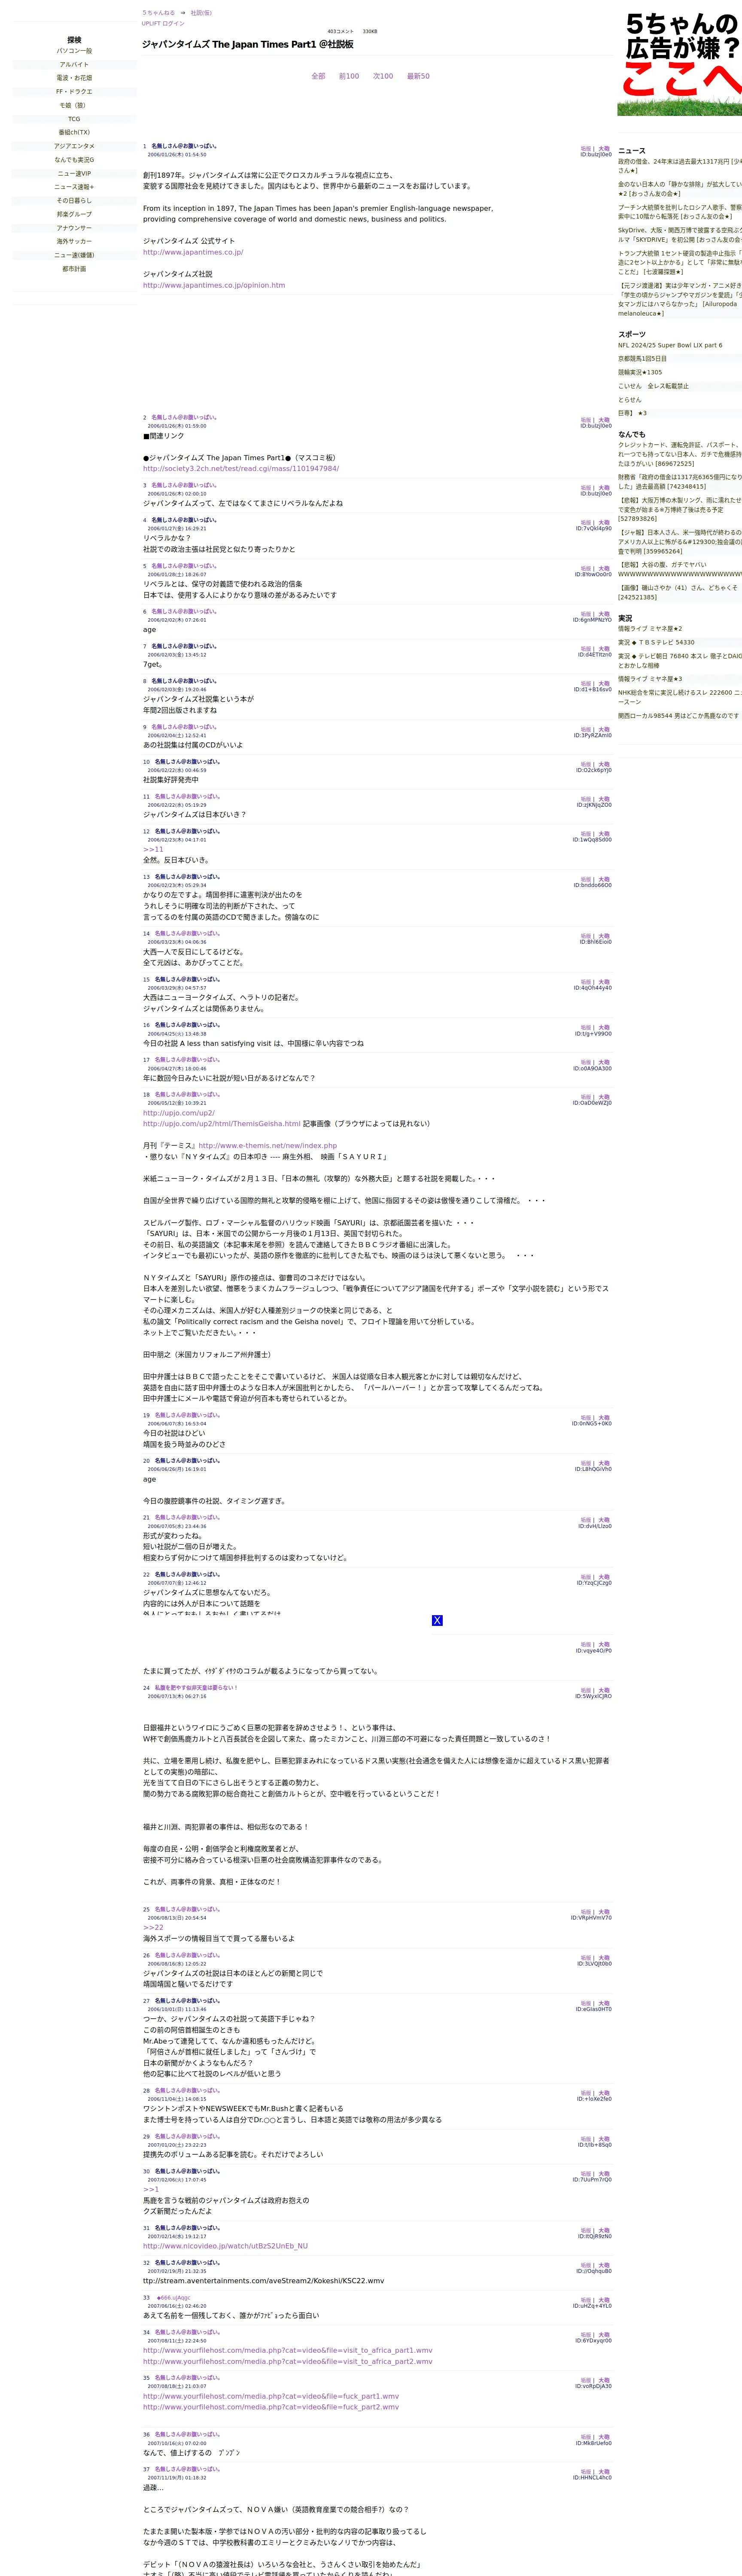The height and width of the screenshot is (2576, 742).
Task: Open the TCG board in sidebar
Action: pyautogui.click(x=74, y=119)
